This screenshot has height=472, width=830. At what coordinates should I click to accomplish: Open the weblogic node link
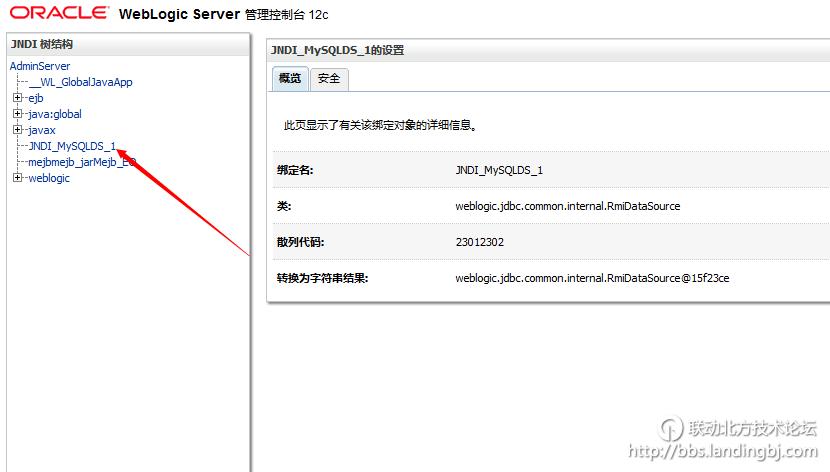click(x=49, y=178)
